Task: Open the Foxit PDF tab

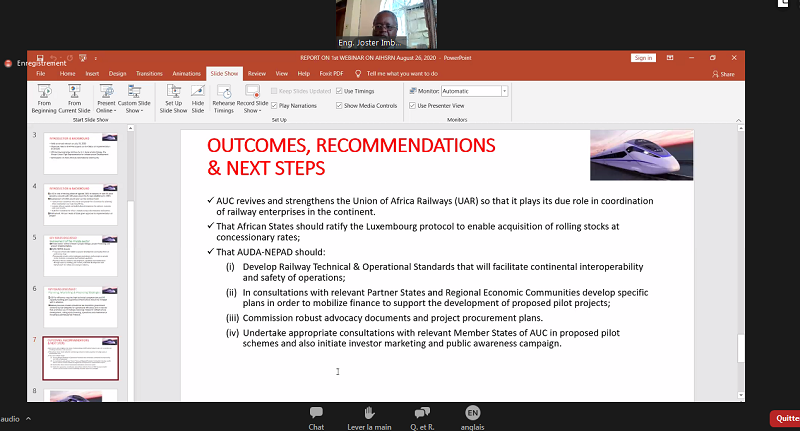Action: [331, 74]
